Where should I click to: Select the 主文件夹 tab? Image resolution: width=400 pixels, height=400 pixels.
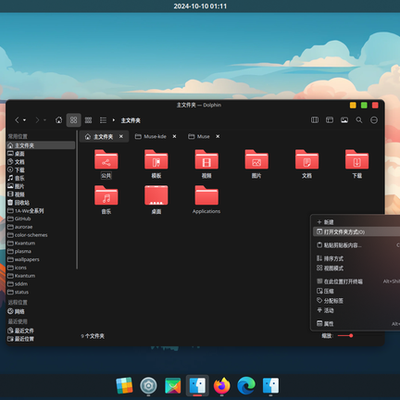[x=104, y=137]
